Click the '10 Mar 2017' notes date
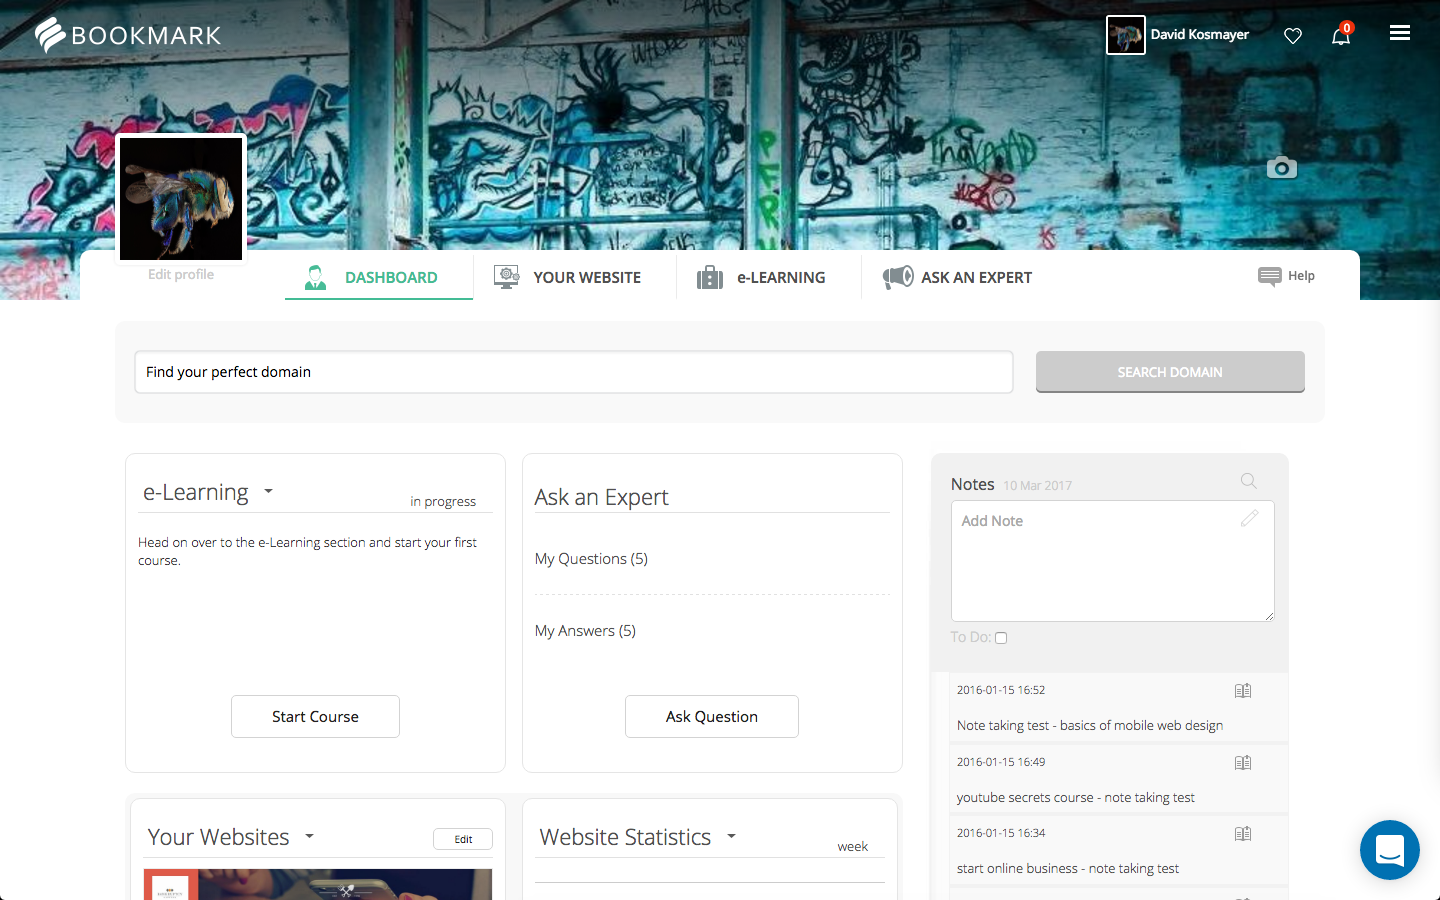1440x900 pixels. [1037, 486]
